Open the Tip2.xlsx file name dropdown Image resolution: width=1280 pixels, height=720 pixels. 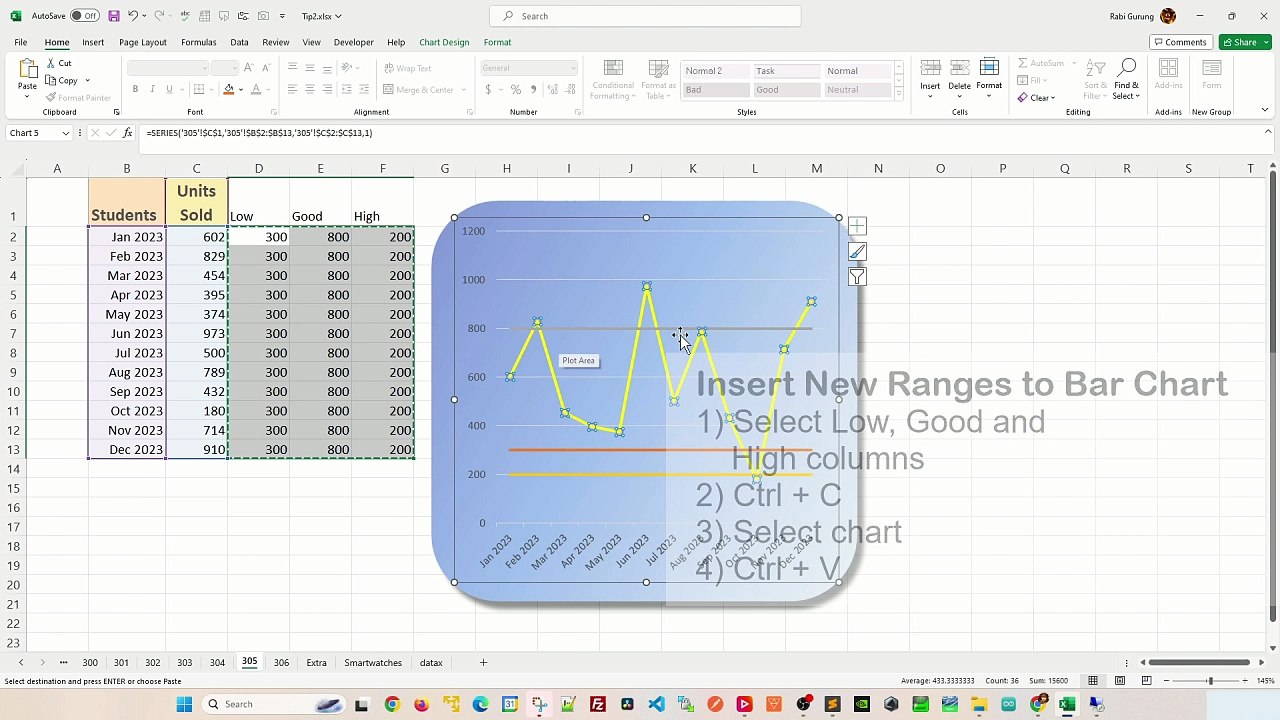click(x=338, y=16)
